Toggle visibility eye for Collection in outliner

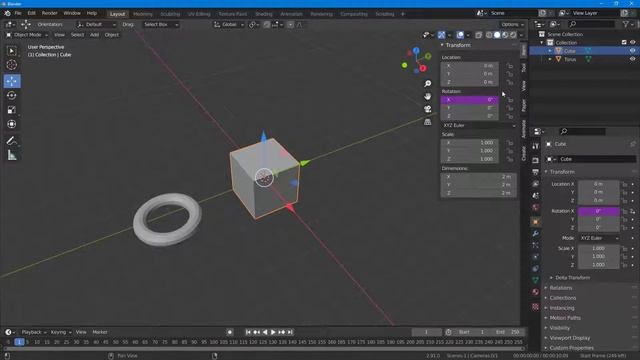coord(632,42)
